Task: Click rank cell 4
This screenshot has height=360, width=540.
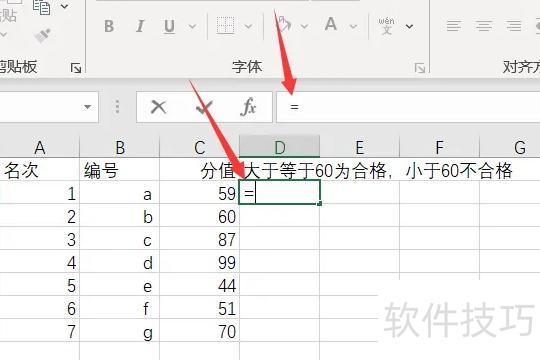Action: [x=40, y=262]
